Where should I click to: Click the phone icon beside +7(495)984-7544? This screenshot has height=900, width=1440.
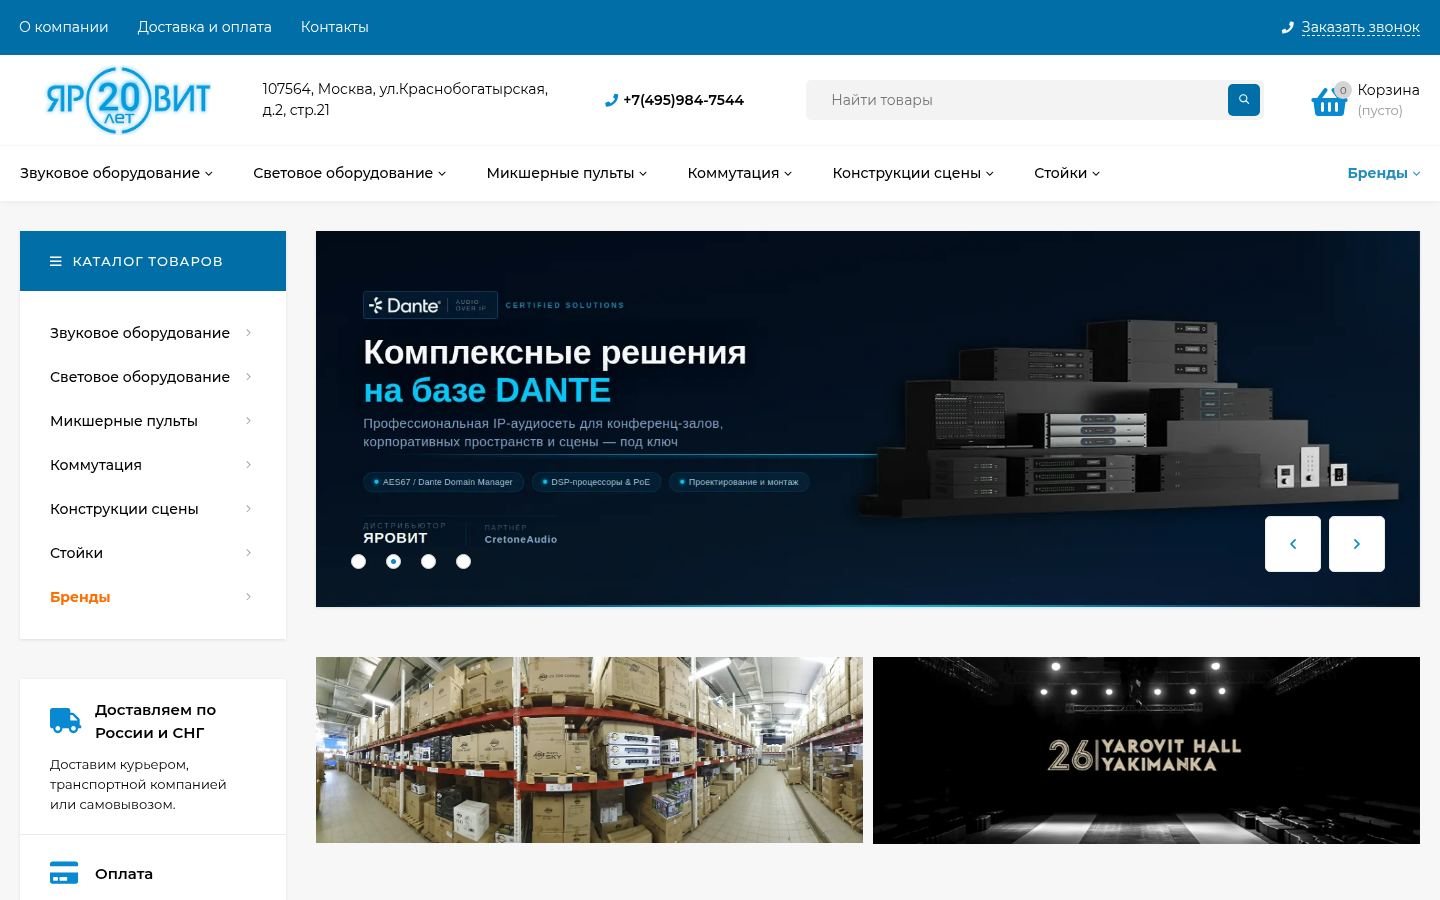611,100
